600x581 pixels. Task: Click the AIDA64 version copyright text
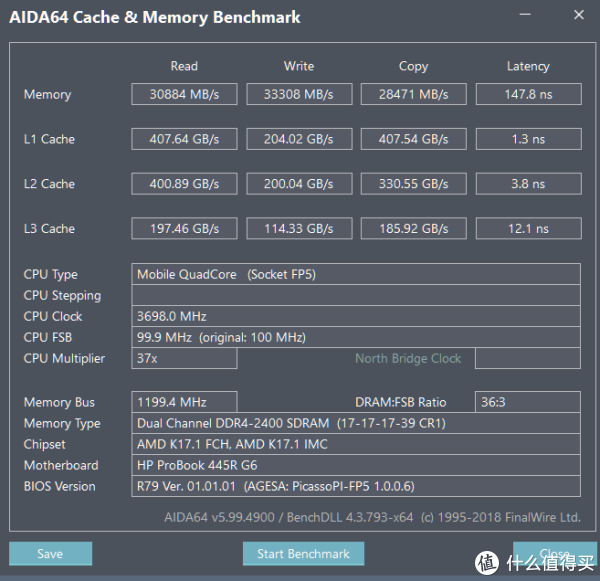point(372,517)
